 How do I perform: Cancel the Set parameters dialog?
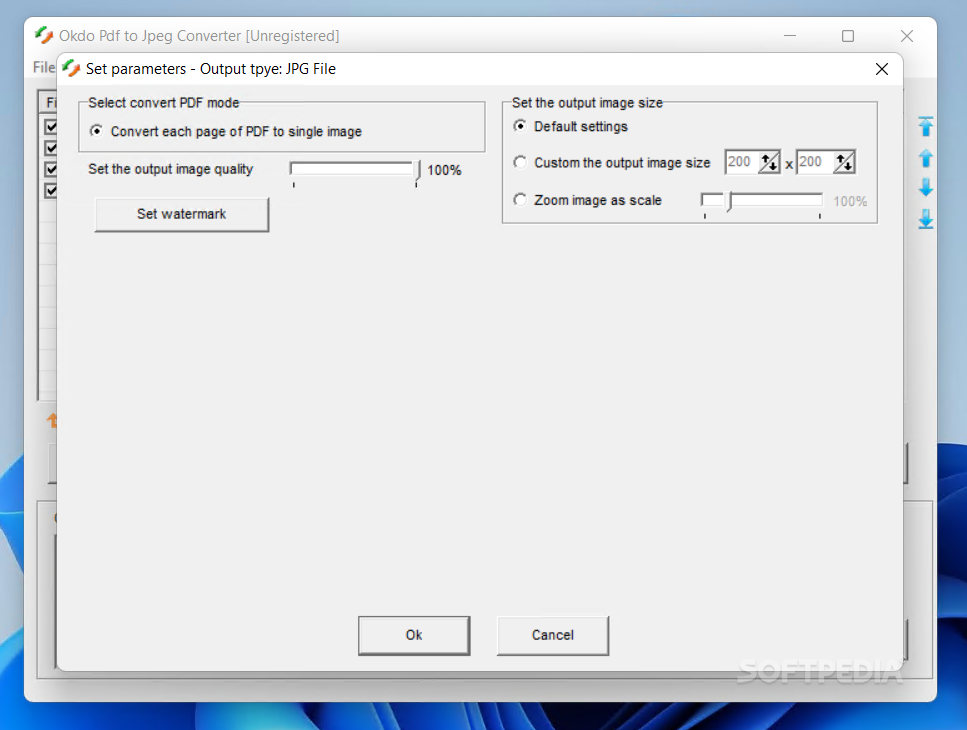[553, 635]
